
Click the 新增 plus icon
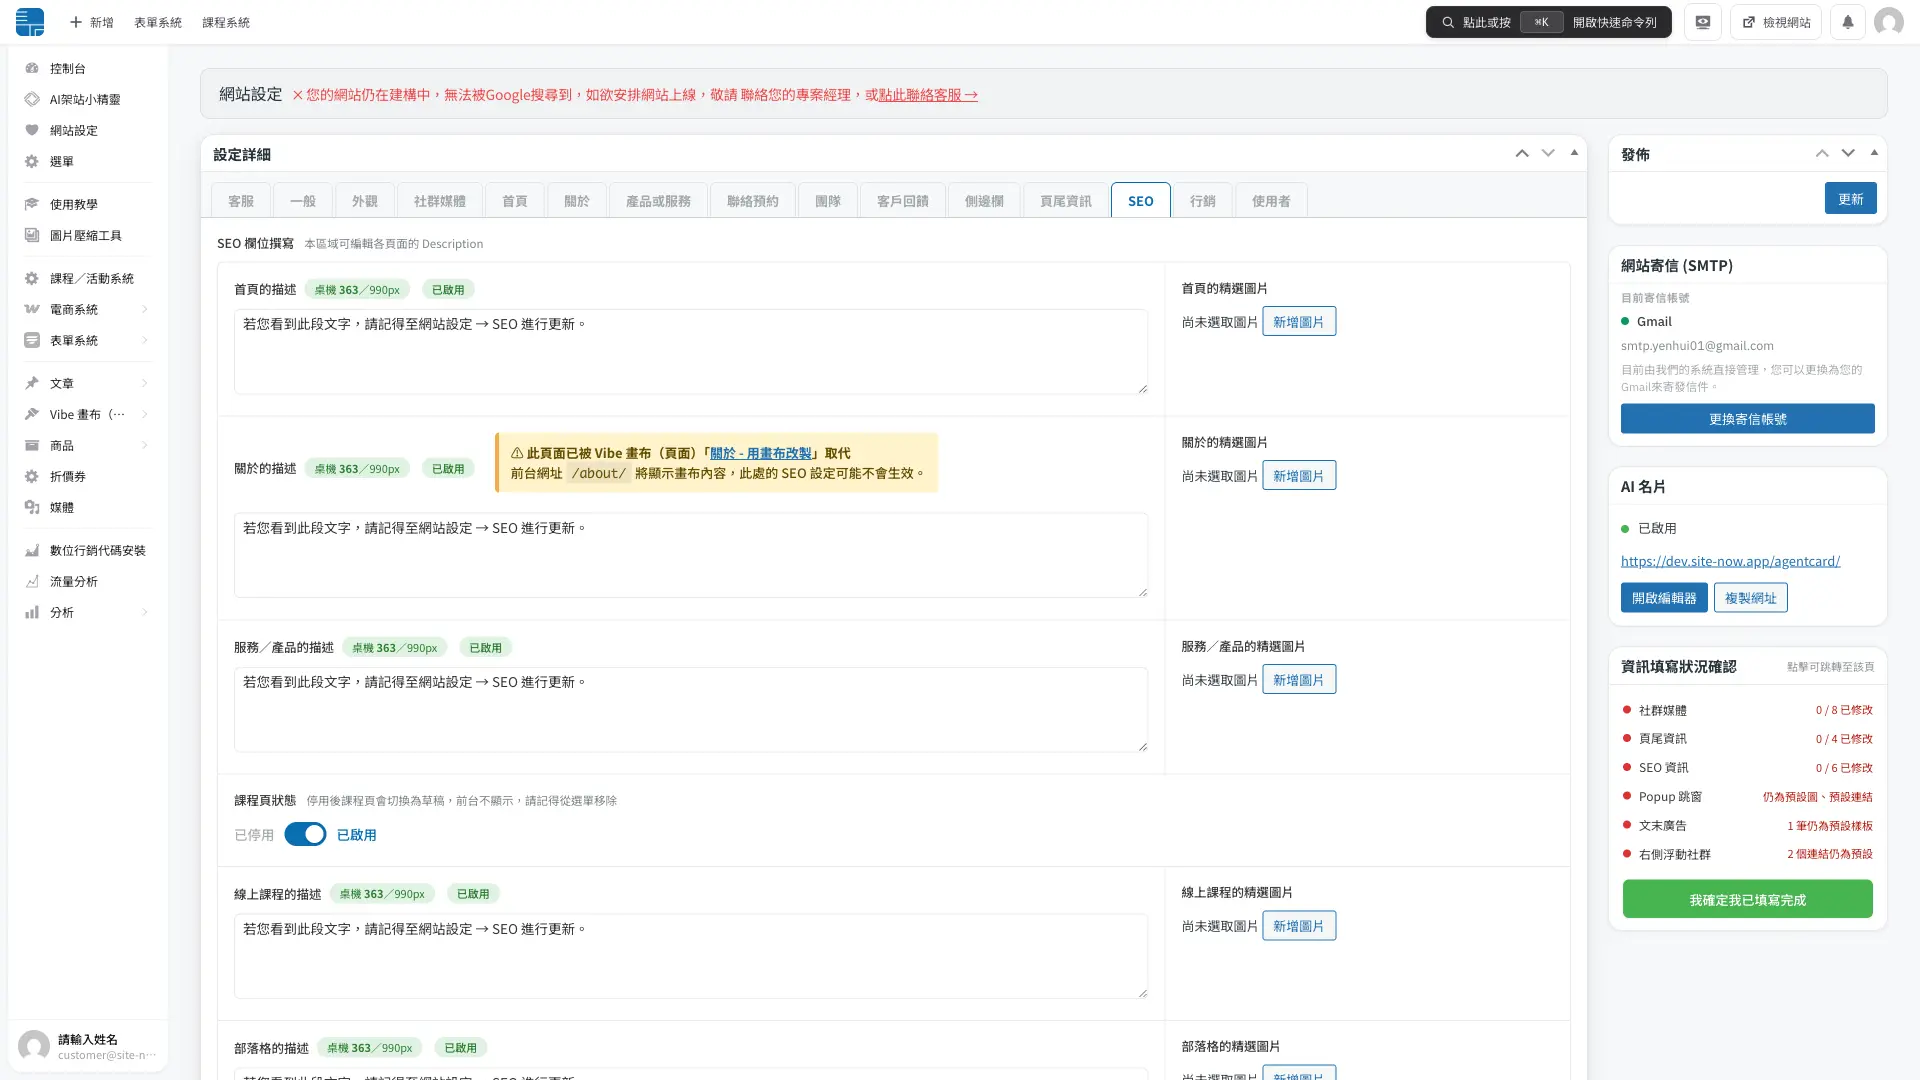point(75,22)
